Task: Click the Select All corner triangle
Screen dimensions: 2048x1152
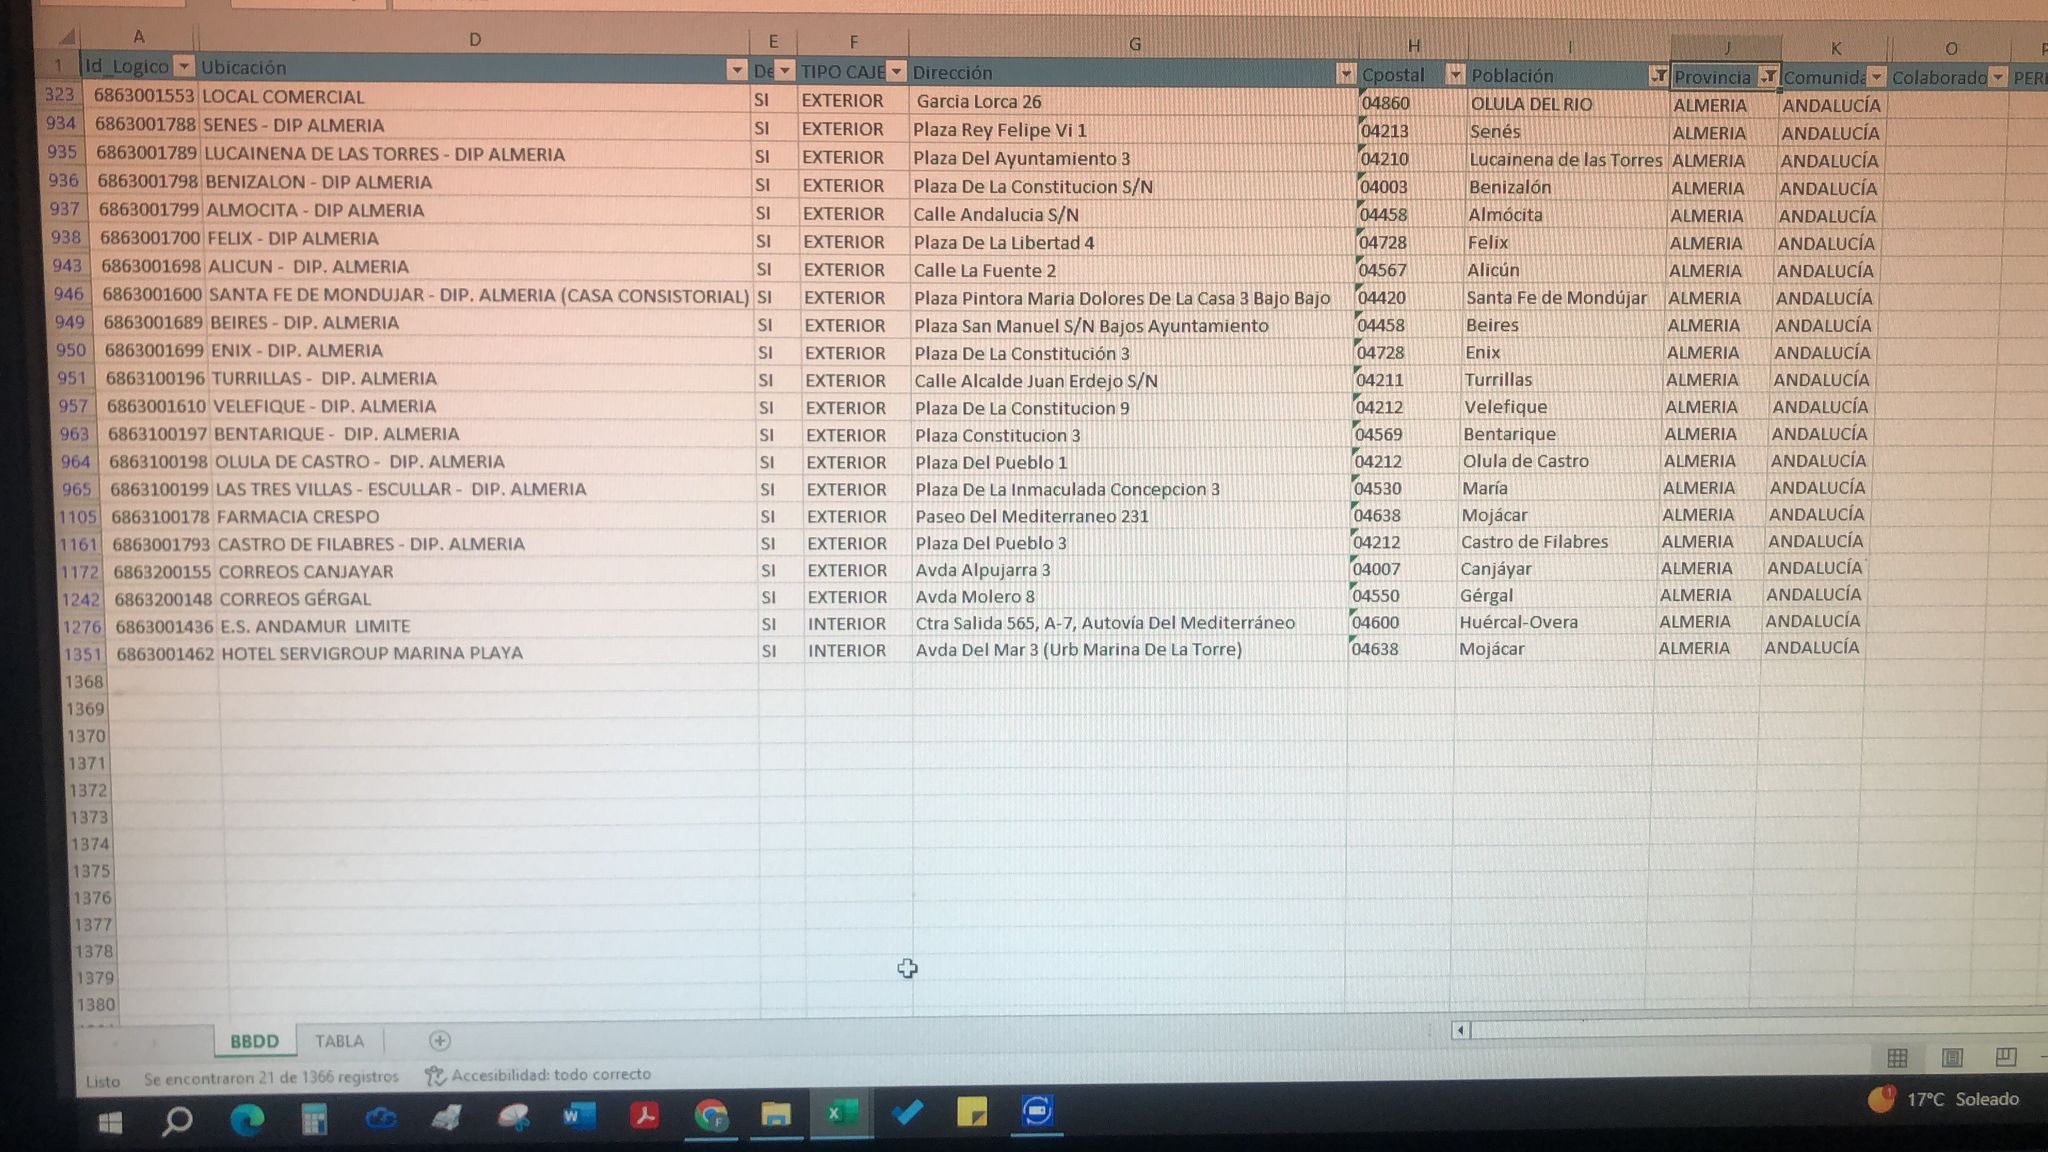Action: (x=66, y=38)
